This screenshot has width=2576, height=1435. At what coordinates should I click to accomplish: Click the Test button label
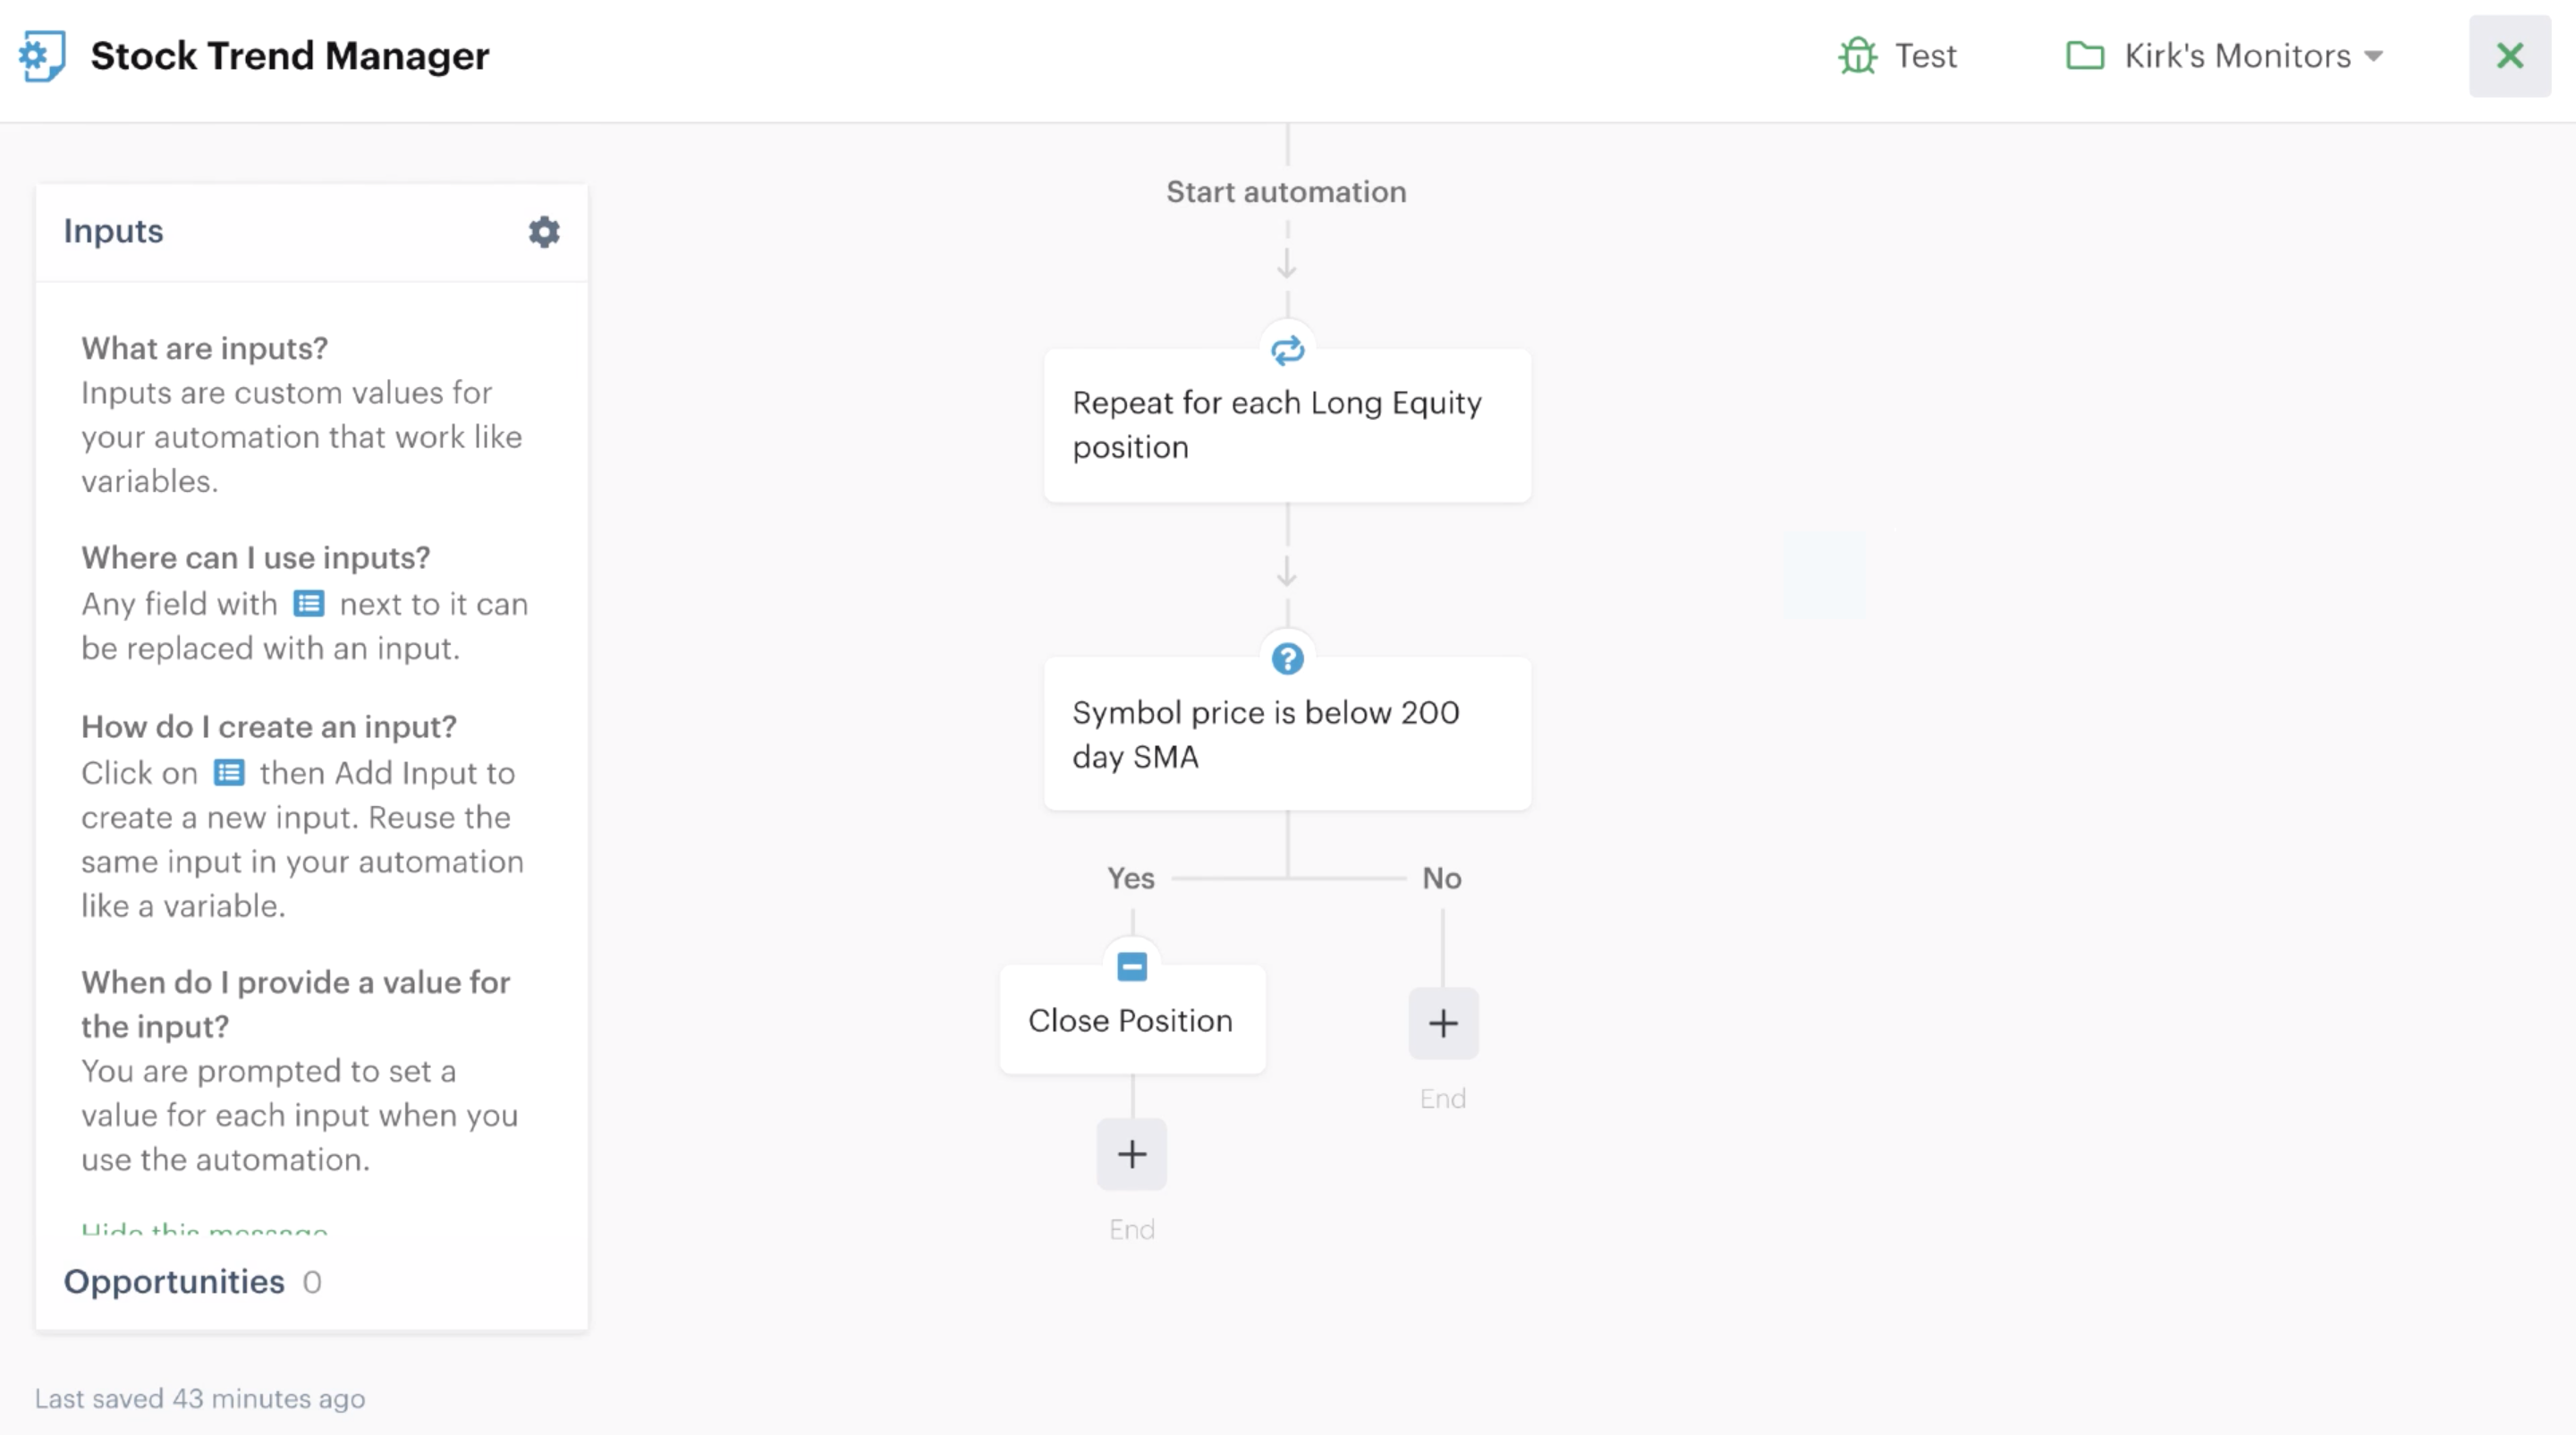point(1926,56)
